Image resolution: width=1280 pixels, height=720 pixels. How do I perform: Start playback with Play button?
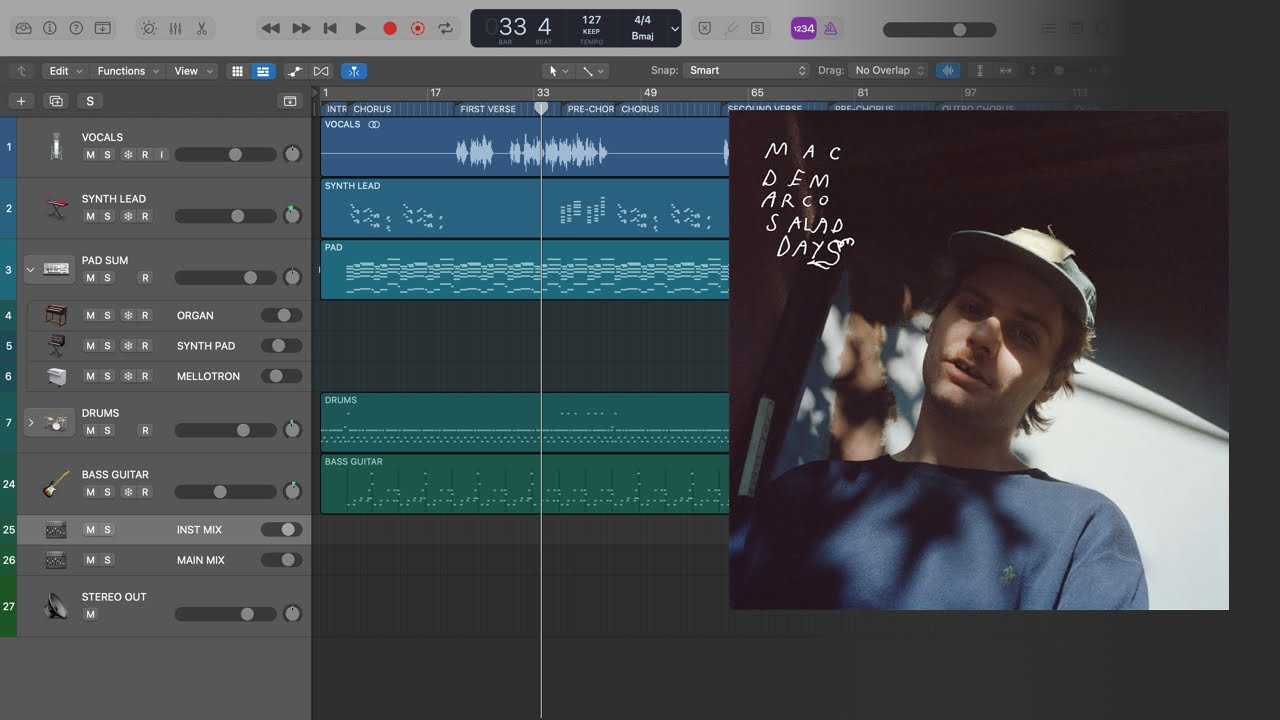pyautogui.click(x=360, y=28)
